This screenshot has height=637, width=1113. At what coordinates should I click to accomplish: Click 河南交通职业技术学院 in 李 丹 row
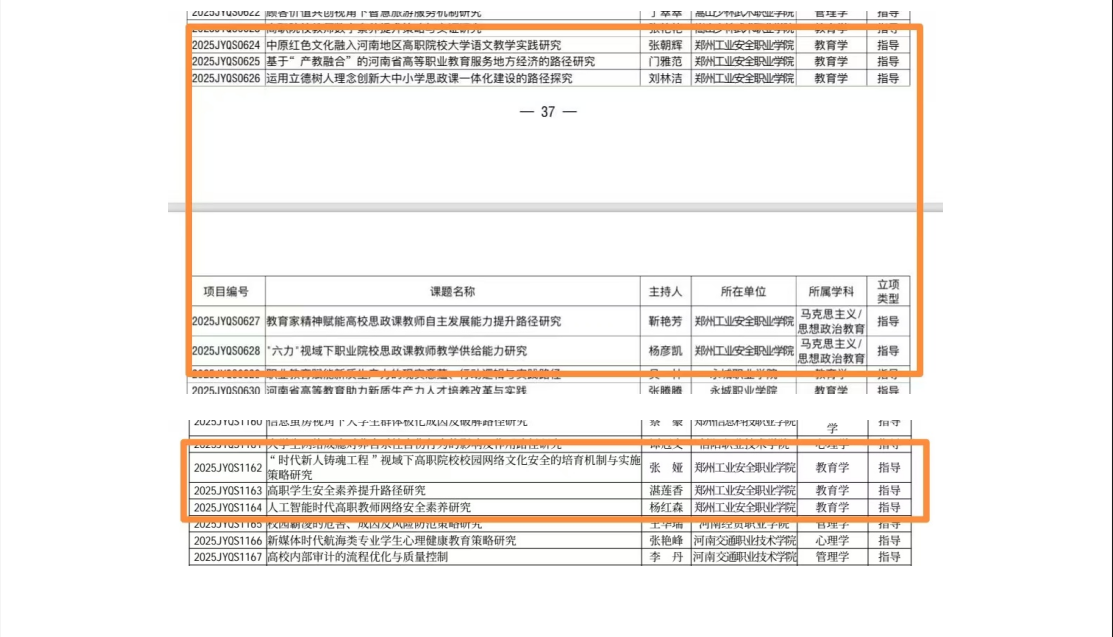tap(745, 557)
